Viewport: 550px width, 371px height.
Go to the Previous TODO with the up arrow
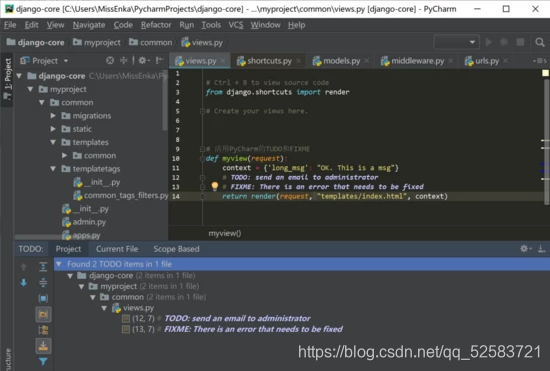coord(24,267)
